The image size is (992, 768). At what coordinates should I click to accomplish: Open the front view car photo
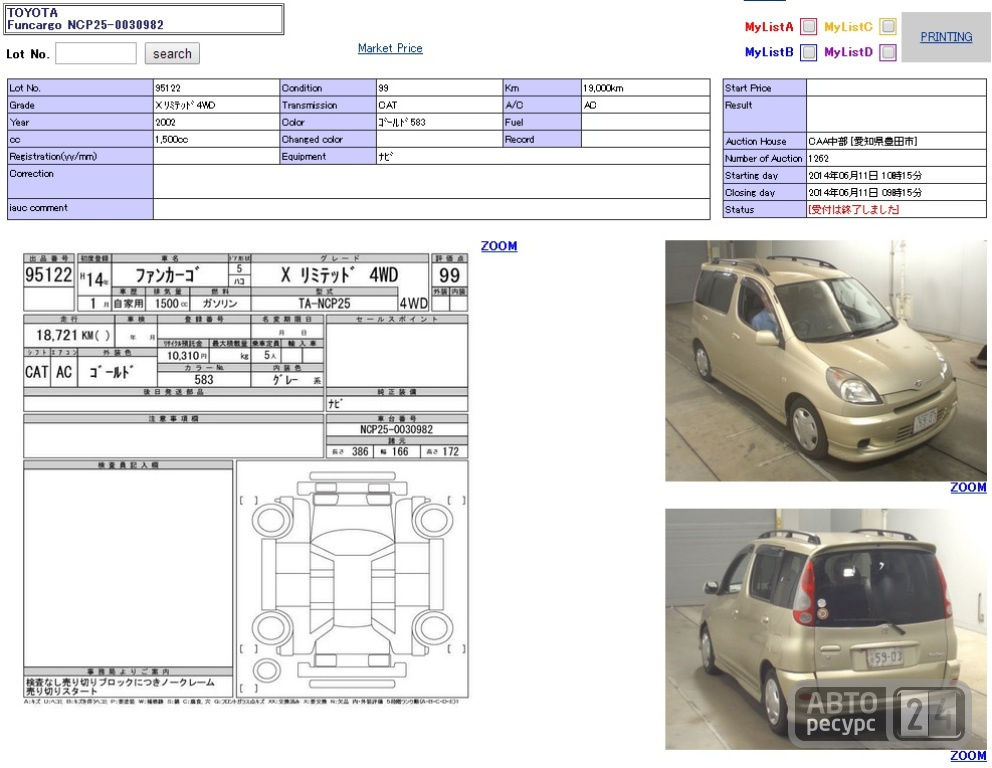coord(826,361)
